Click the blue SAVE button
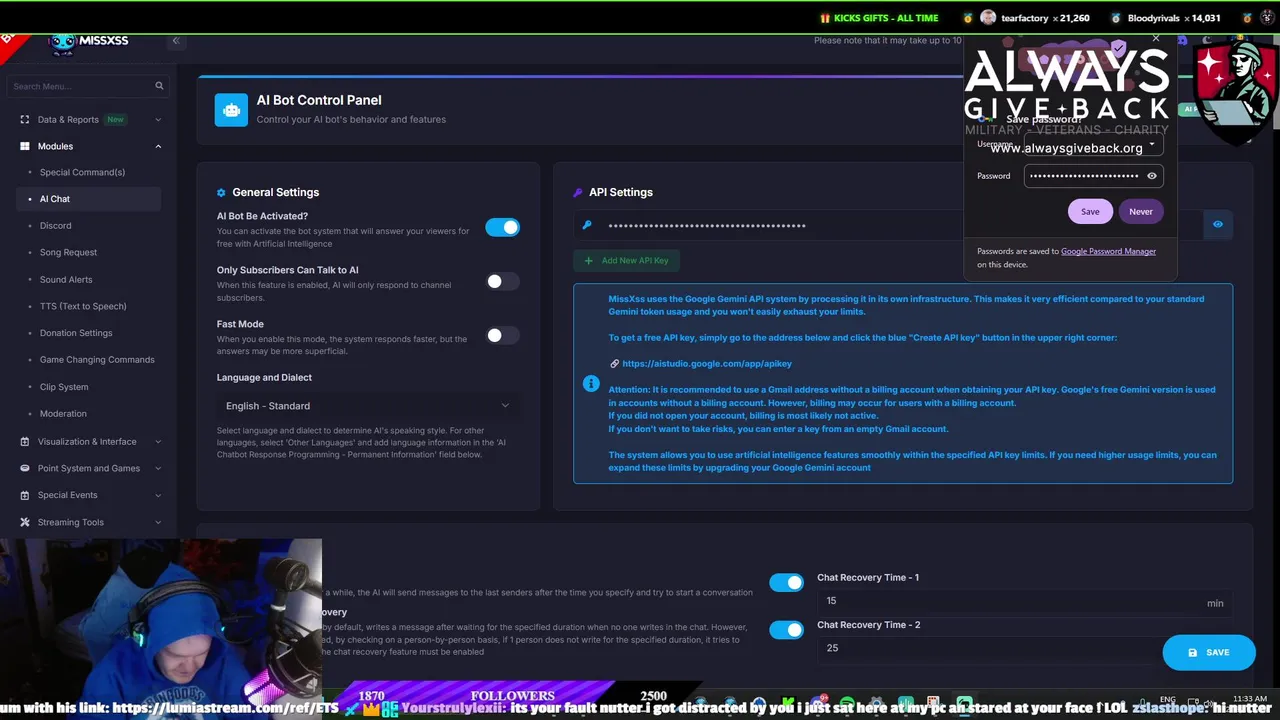Screen dimensions: 1280x720 point(1209,652)
